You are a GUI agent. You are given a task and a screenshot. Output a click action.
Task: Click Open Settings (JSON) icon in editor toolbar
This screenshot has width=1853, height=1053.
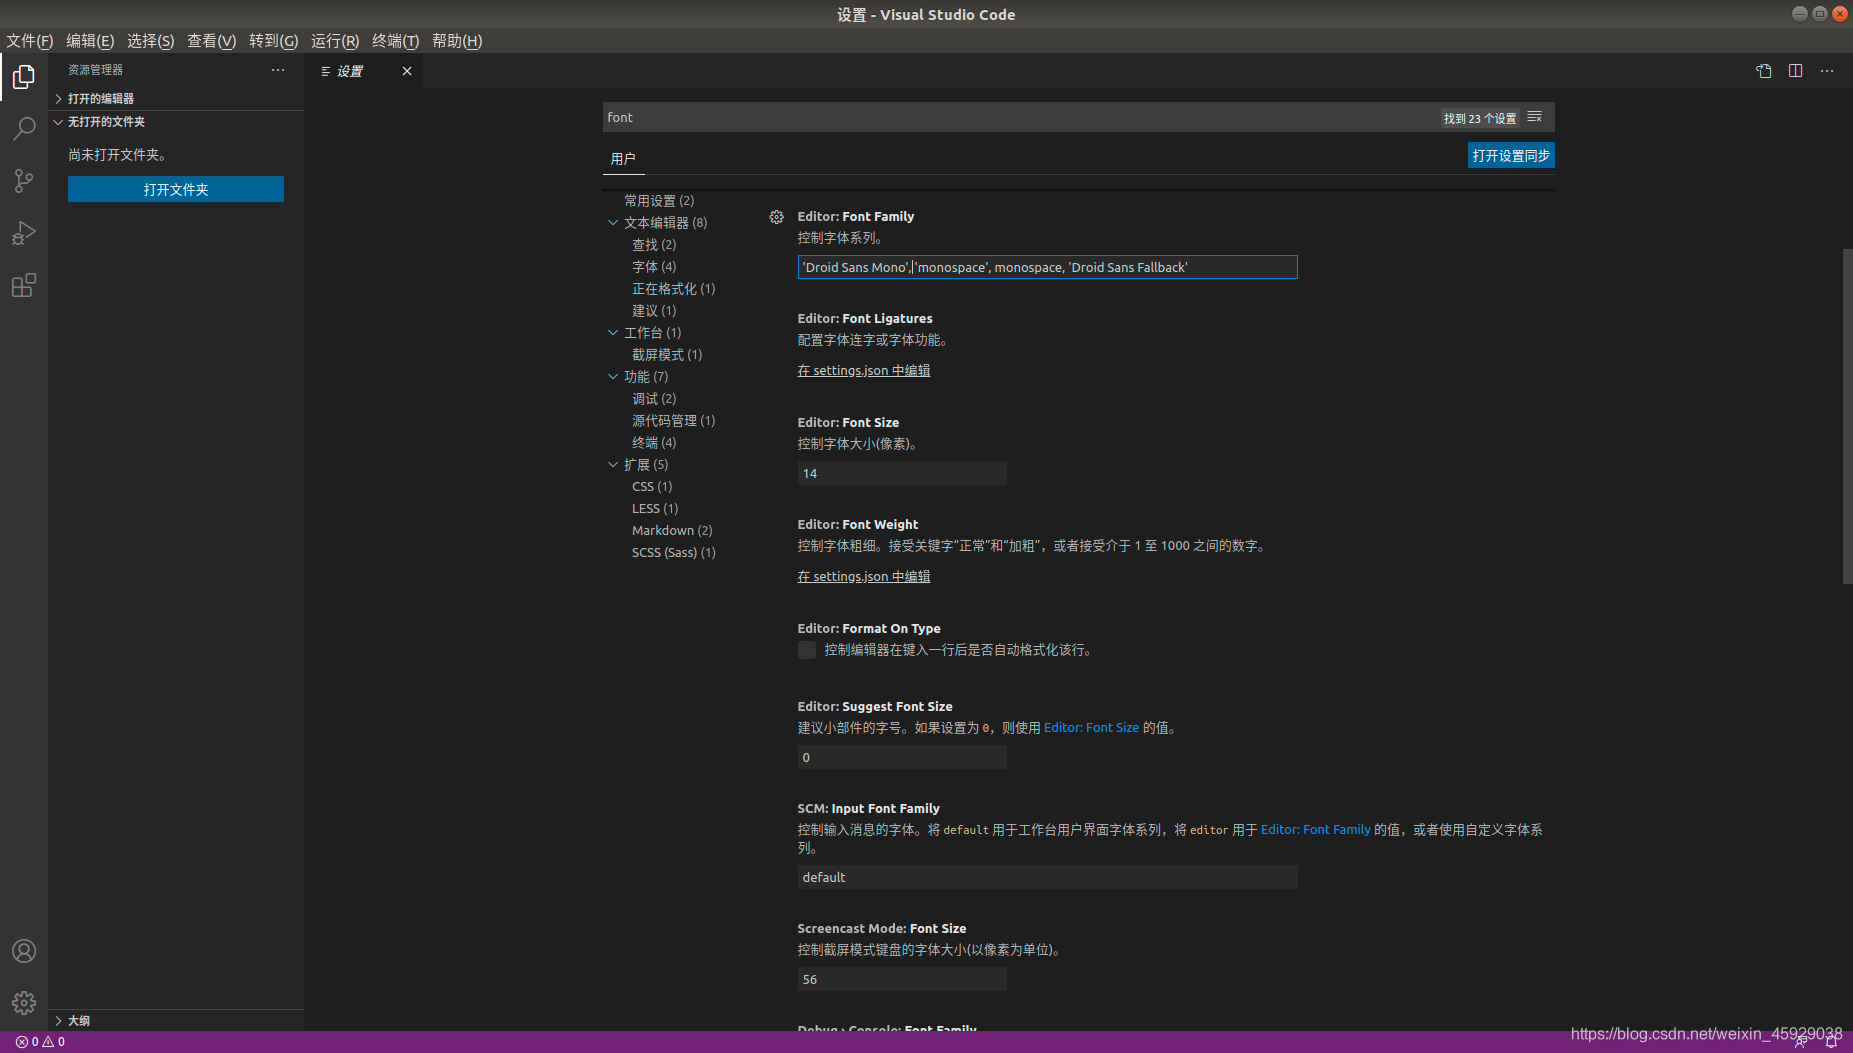pos(1764,71)
